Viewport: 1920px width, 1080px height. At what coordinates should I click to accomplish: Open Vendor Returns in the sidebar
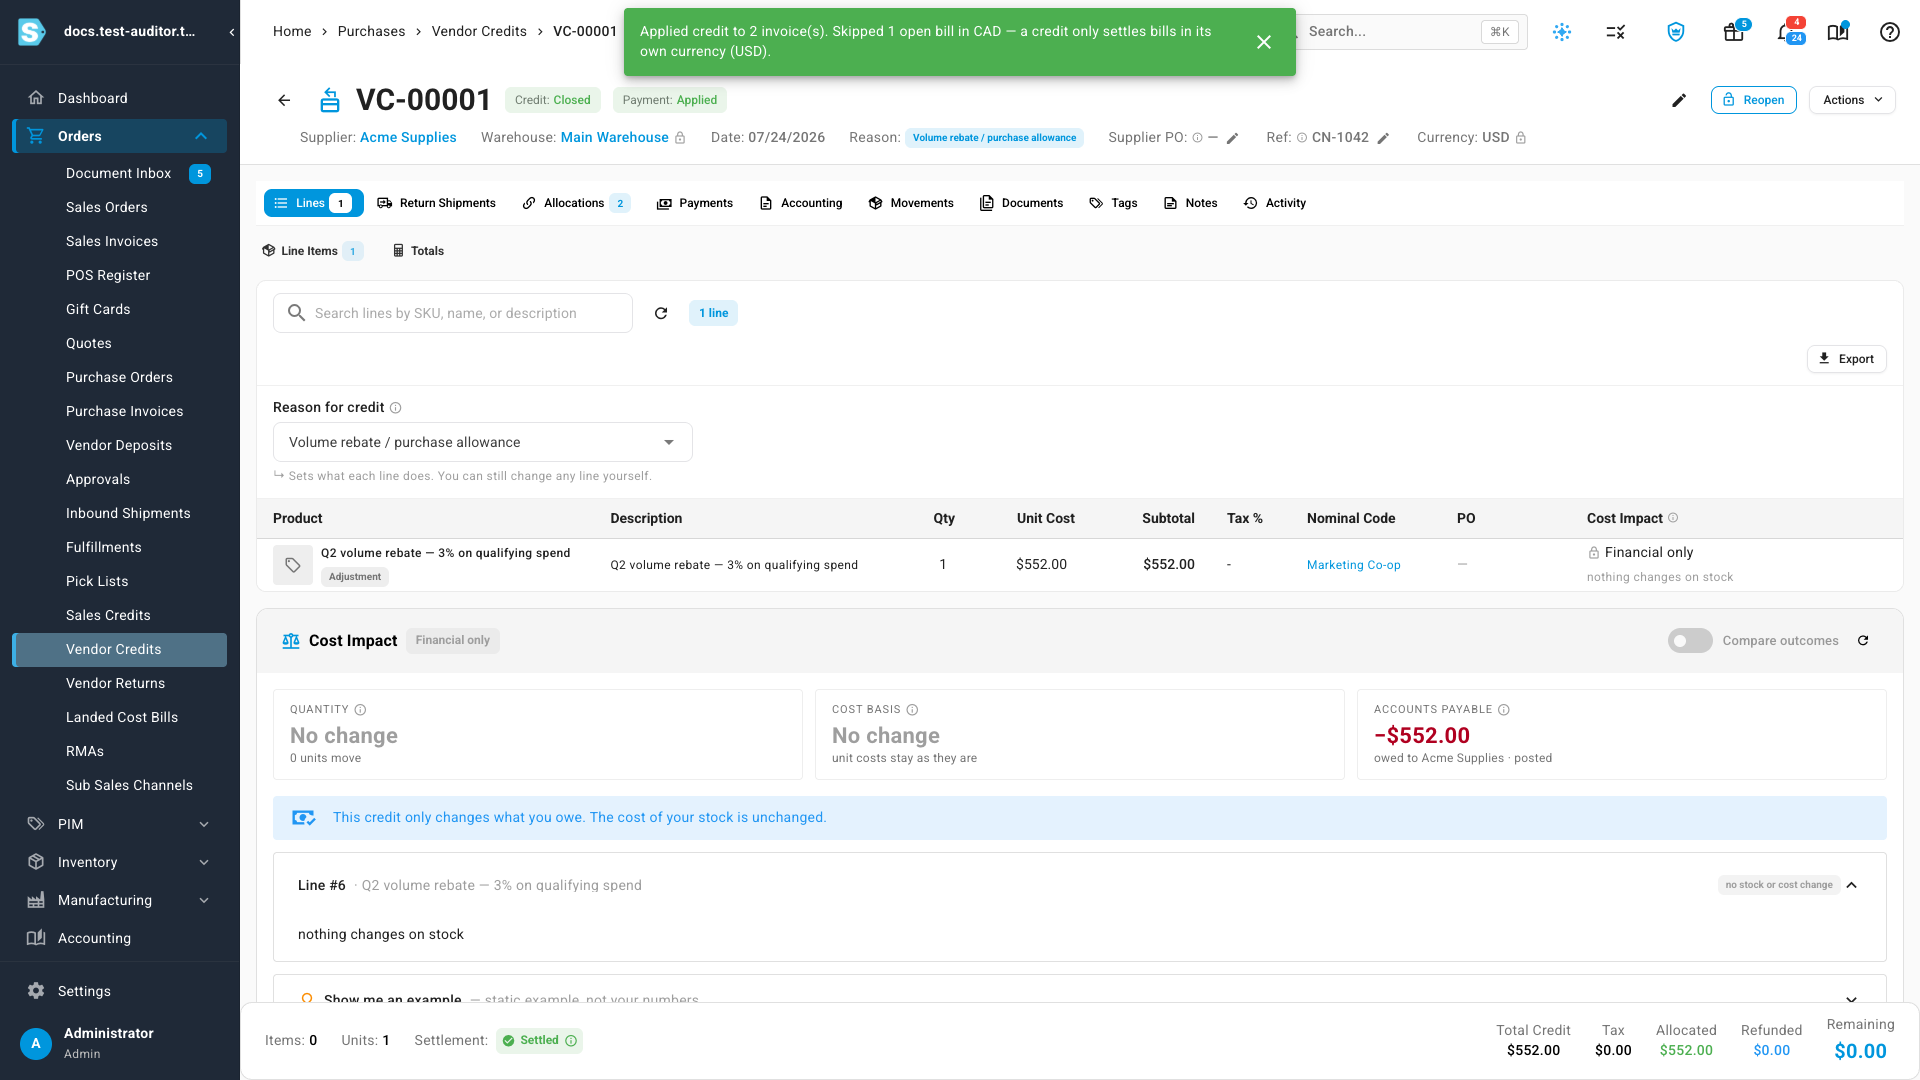115,683
